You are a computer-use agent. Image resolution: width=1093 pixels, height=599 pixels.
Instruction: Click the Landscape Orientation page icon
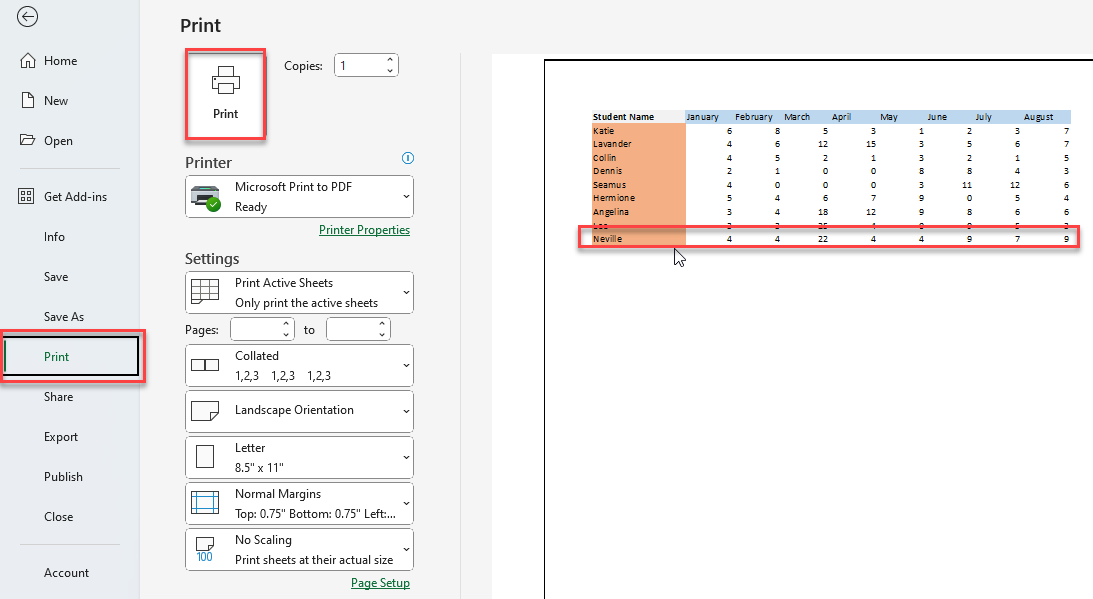tap(205, 411)
